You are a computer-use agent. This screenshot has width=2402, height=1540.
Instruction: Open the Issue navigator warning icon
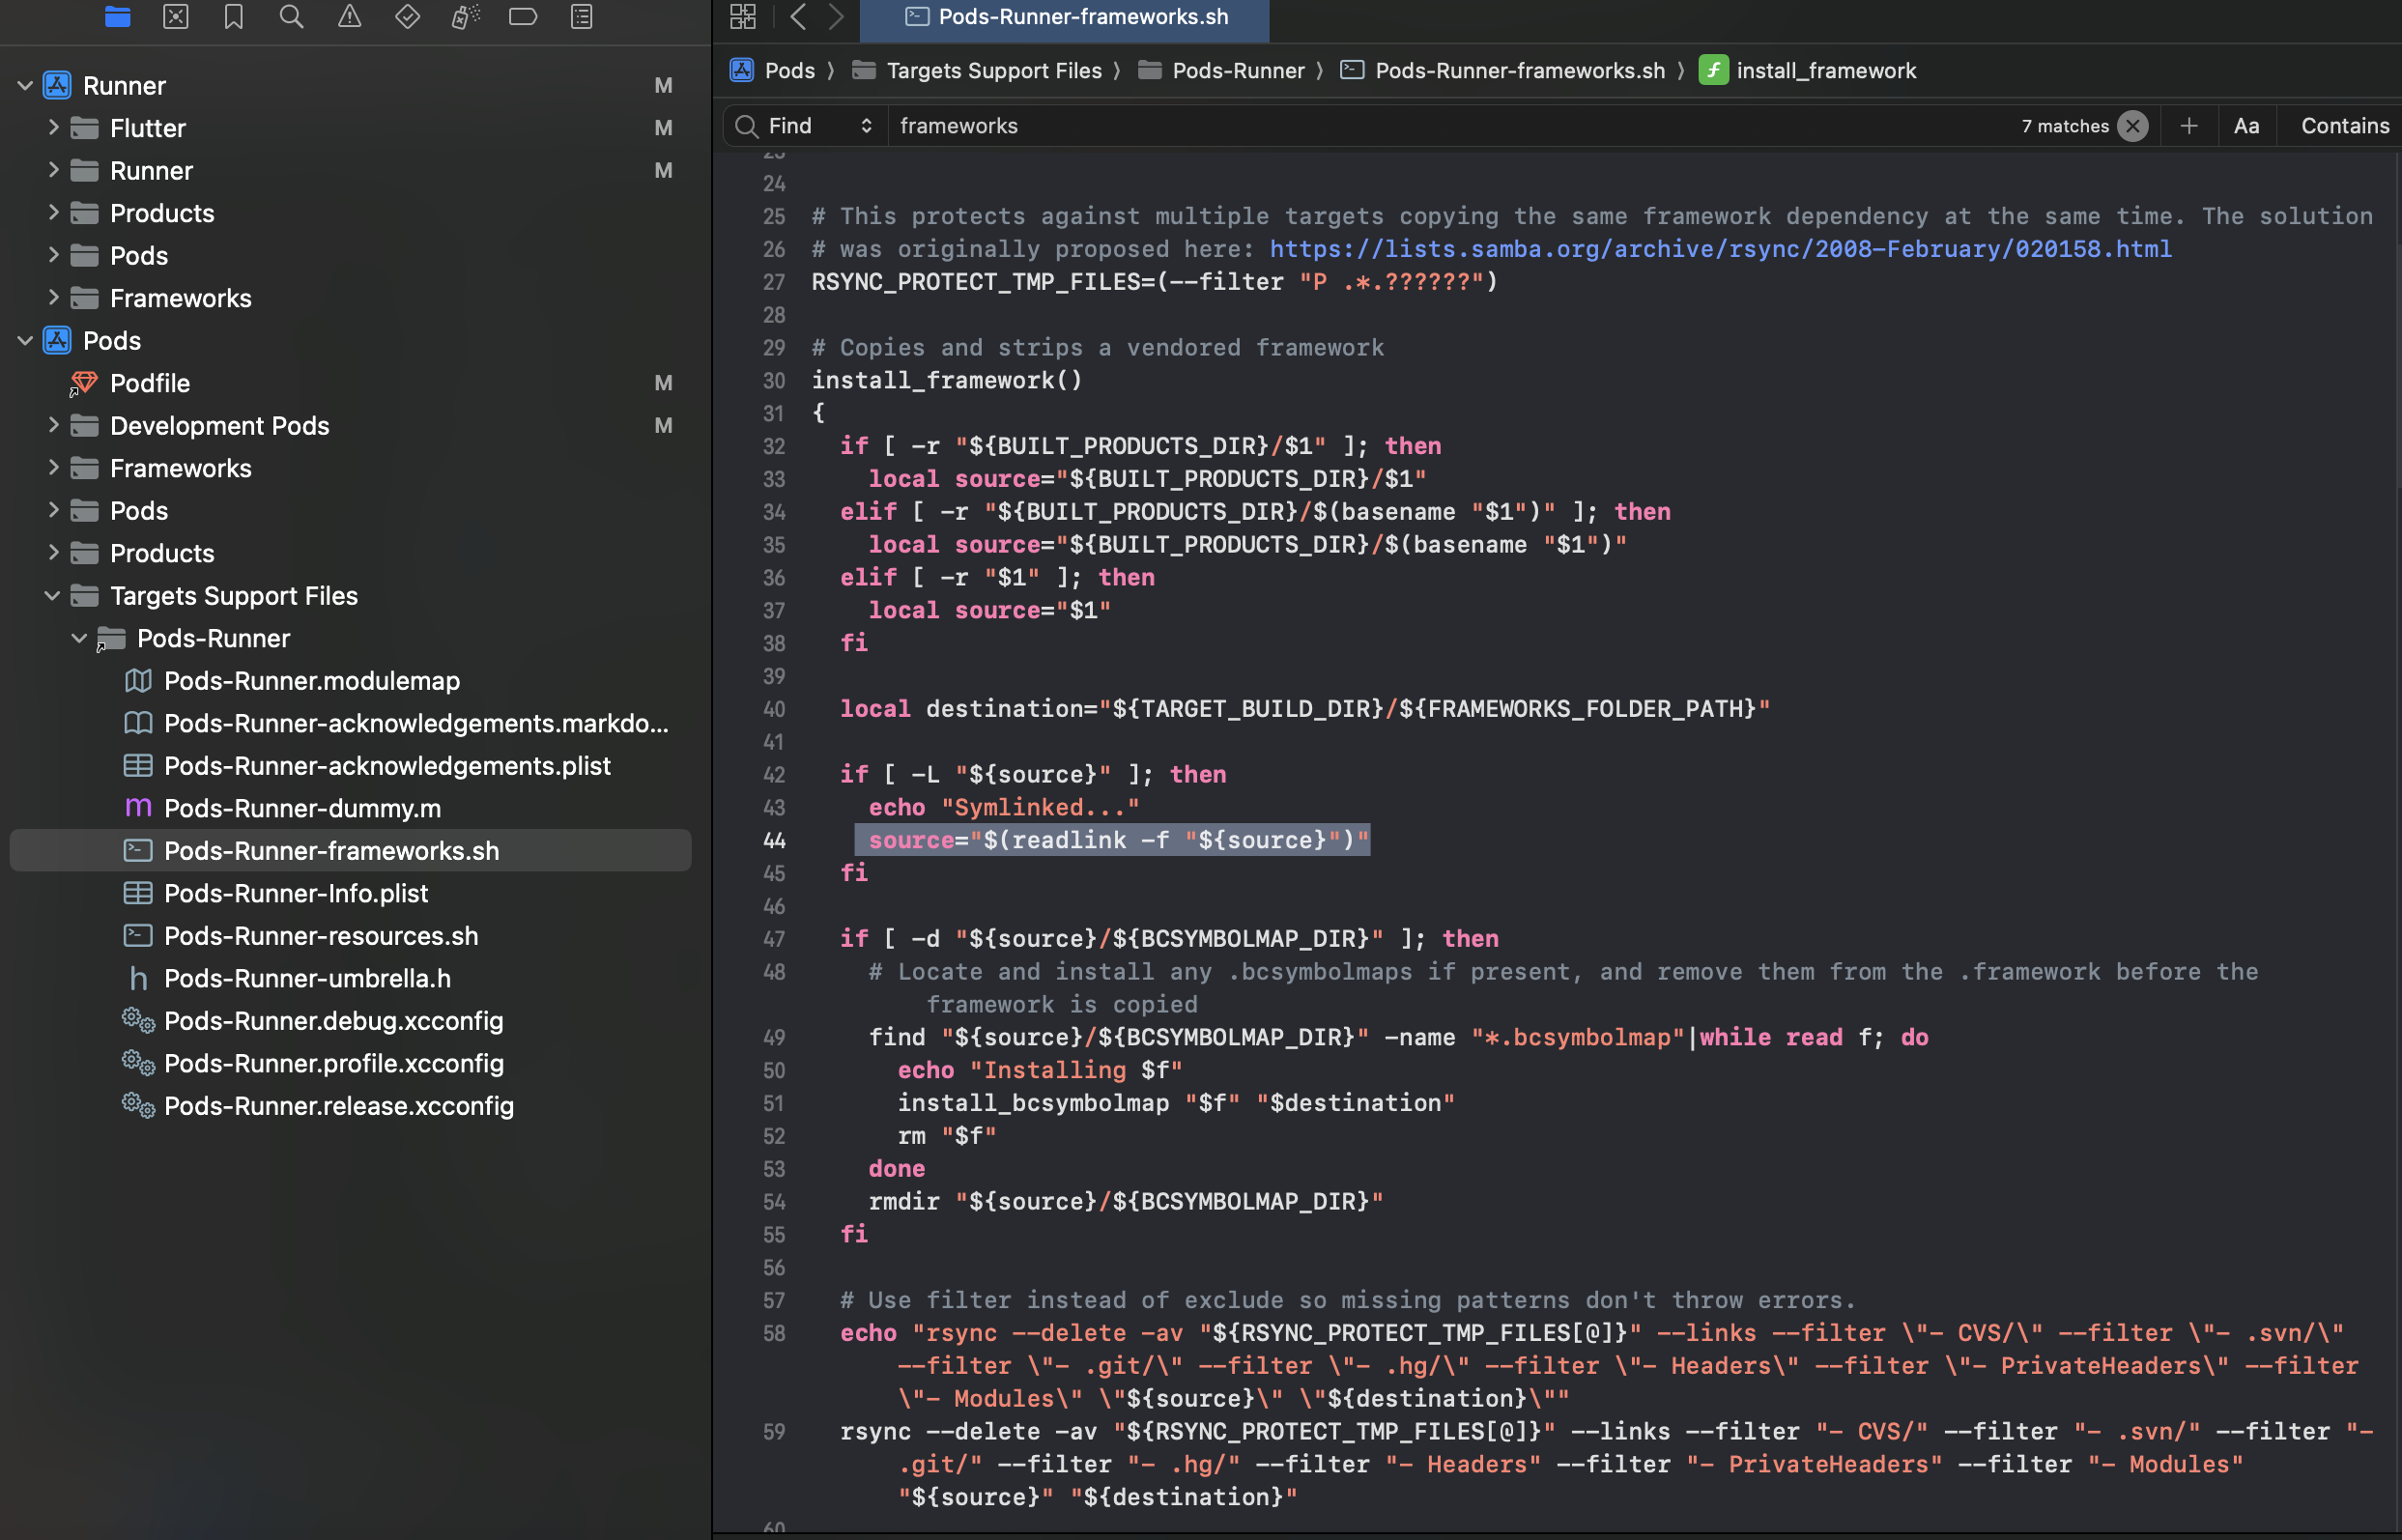[x=349, y=16]
